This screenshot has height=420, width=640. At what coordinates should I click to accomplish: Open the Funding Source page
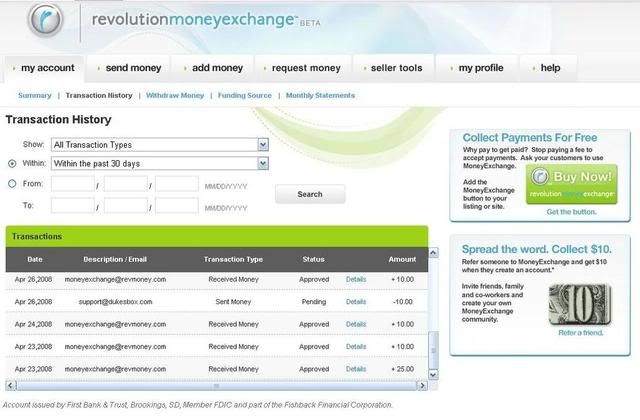coord(244,96)
